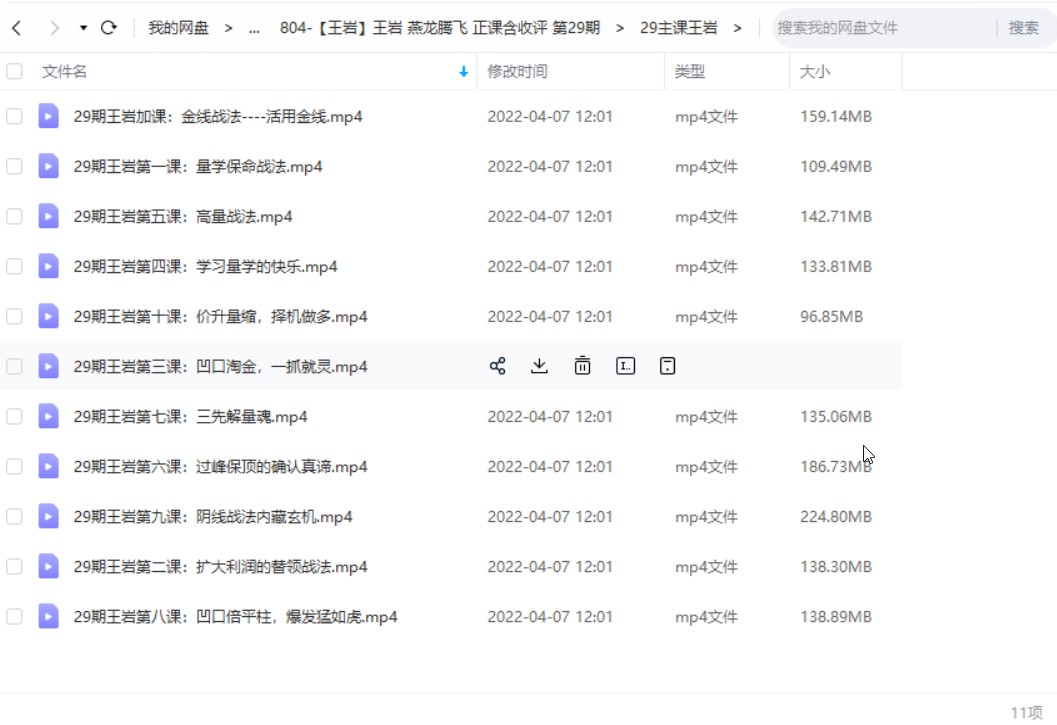Screen dimensions: 1057x725
Task: Select file 29期王岩第八课：凹口倍平柱，爆发猛如虎.mp4
Action: [x=235, y=616]
